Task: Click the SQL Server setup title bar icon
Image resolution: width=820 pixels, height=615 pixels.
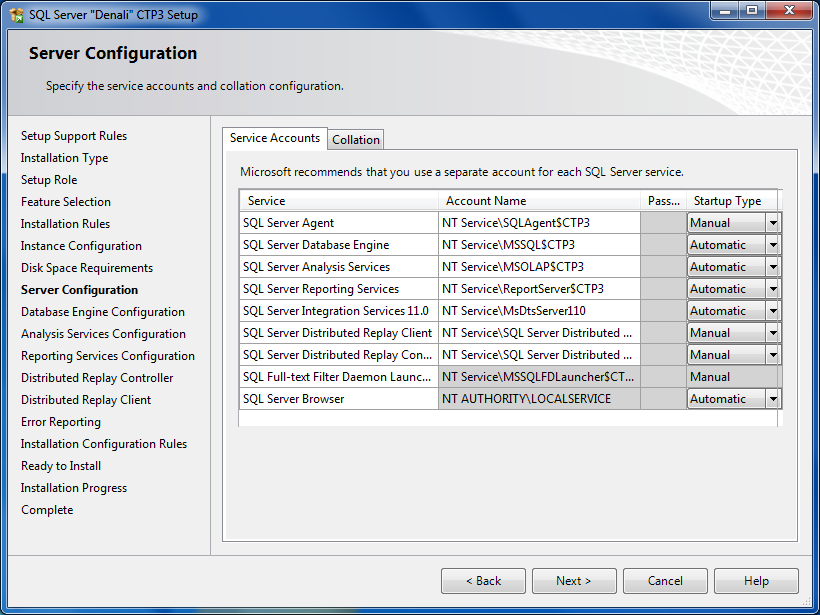Action: pos(17,15)
